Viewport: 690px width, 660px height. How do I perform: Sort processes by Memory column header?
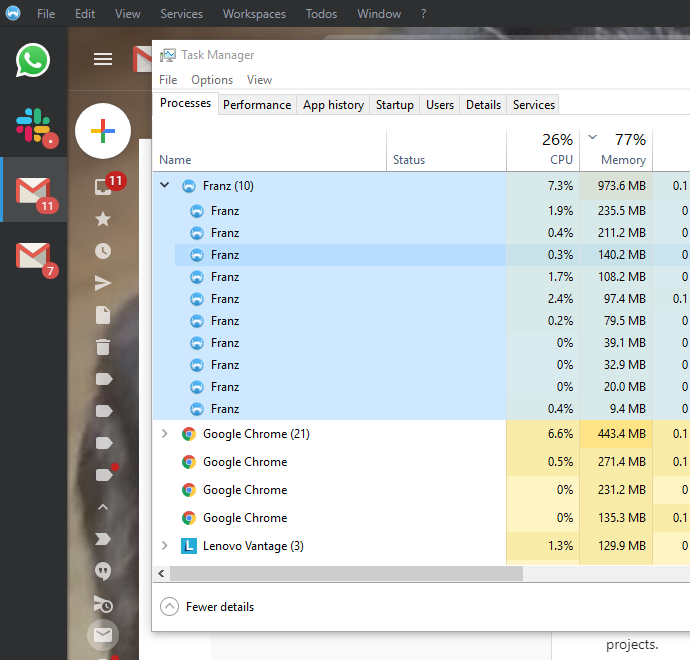click(617, 150)
